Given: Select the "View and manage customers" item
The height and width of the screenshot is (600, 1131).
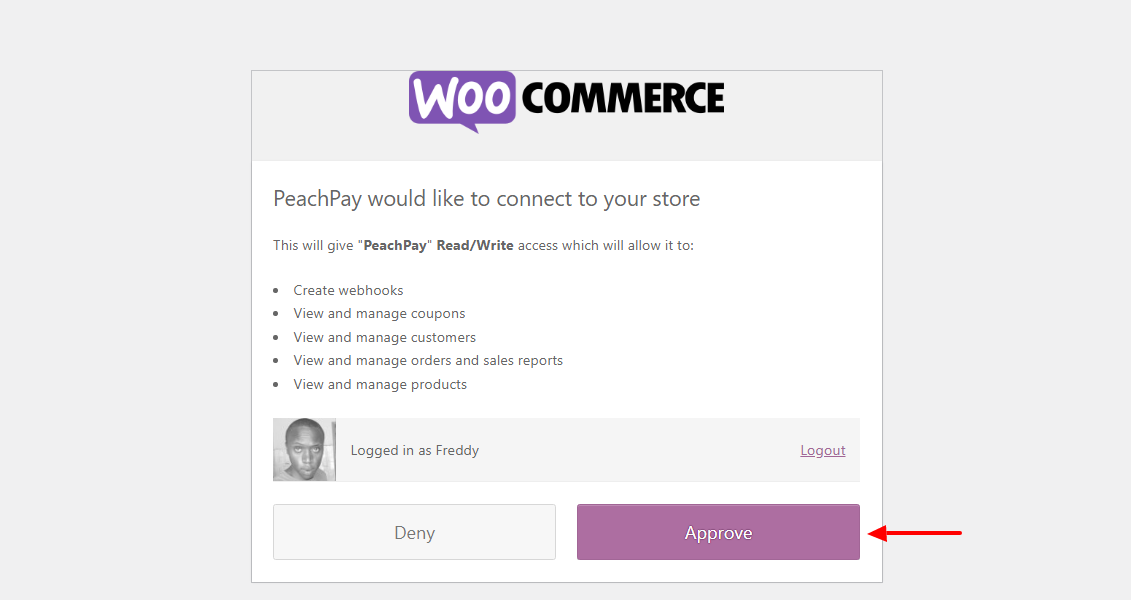Looking at the screenshot, I should [x=385, y=337].
